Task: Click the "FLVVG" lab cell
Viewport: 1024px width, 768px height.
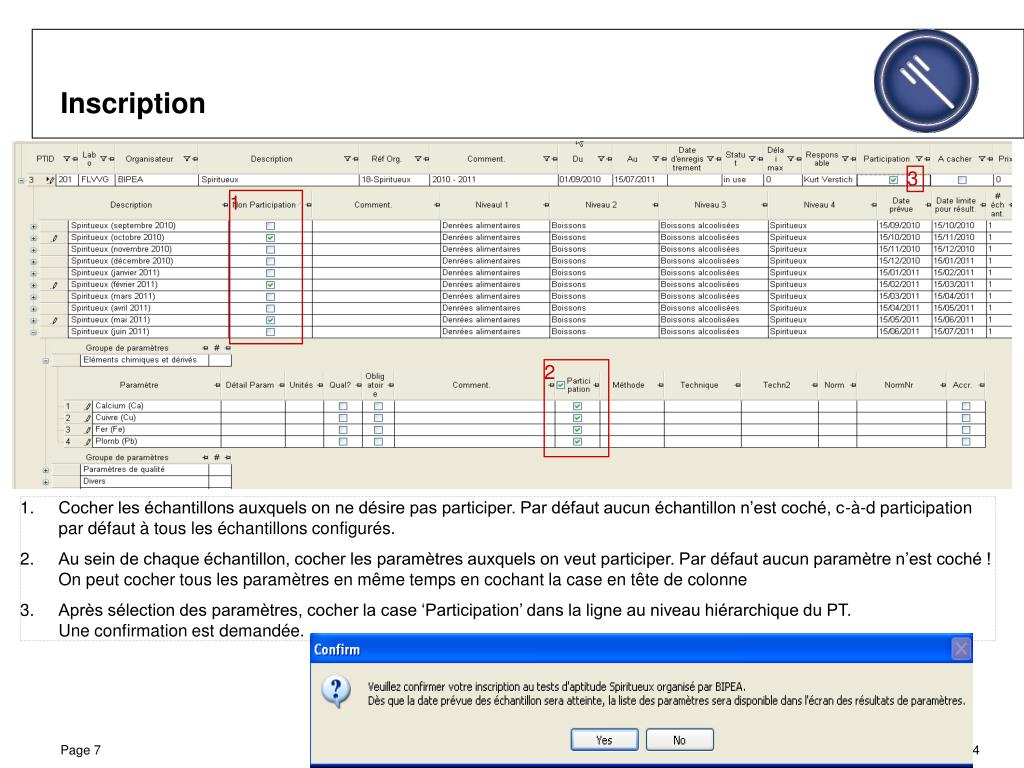Action: pyautogui.click(x=96, y=180)
